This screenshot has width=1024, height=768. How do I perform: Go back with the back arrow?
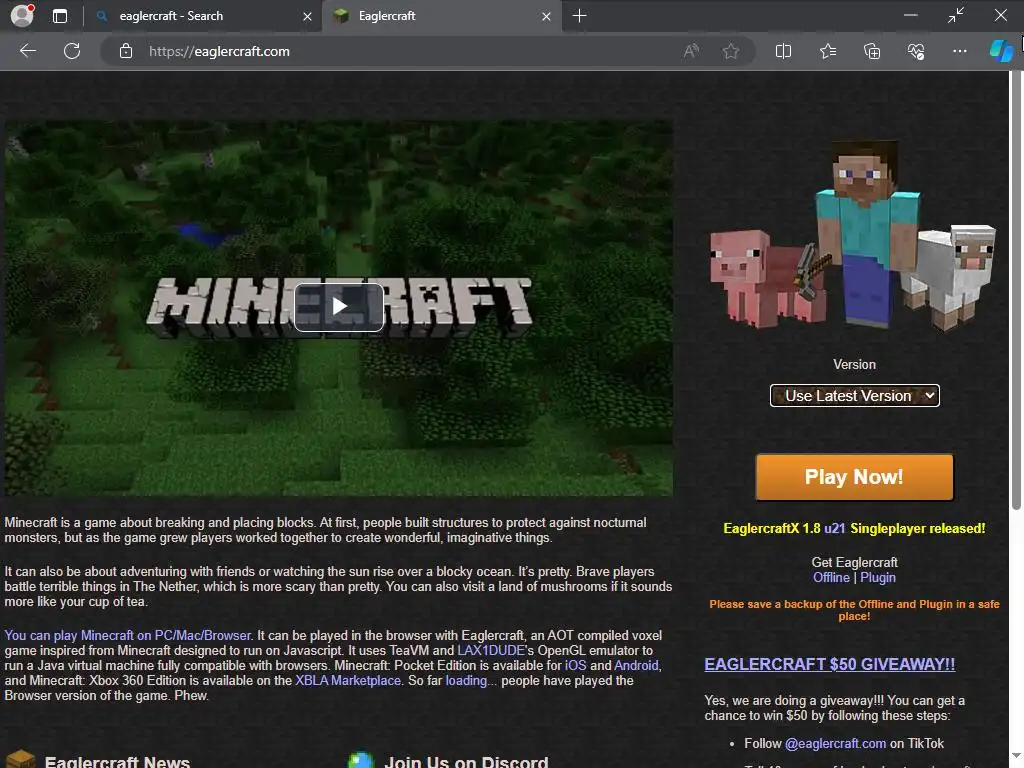point(28,51)
